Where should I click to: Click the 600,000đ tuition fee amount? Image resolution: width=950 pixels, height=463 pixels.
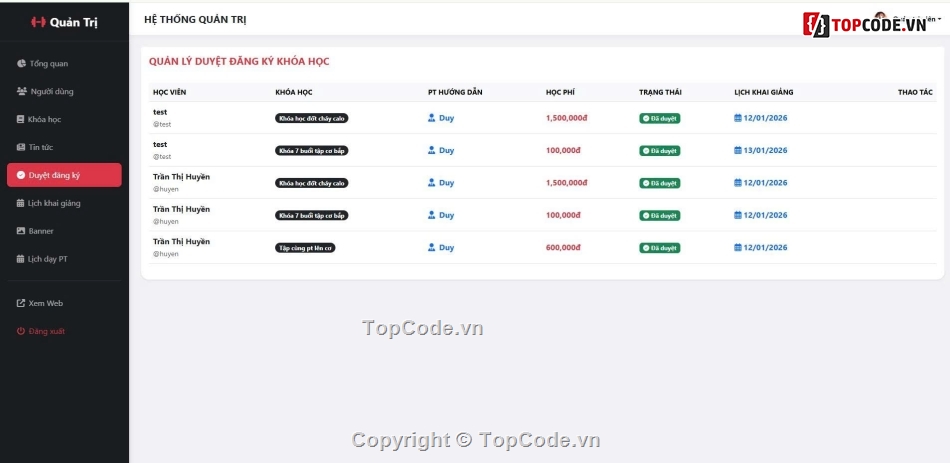pyautogui.click(x=563, y=248)
